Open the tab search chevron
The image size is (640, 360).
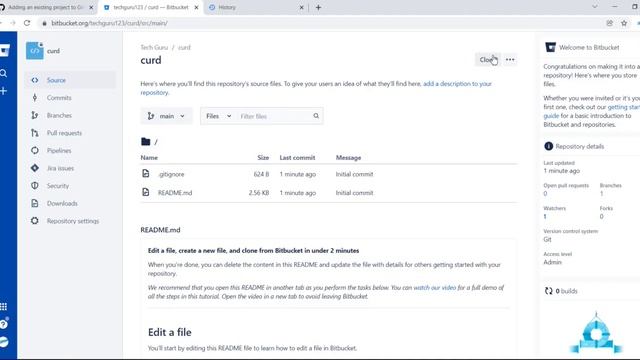[595, 7]
